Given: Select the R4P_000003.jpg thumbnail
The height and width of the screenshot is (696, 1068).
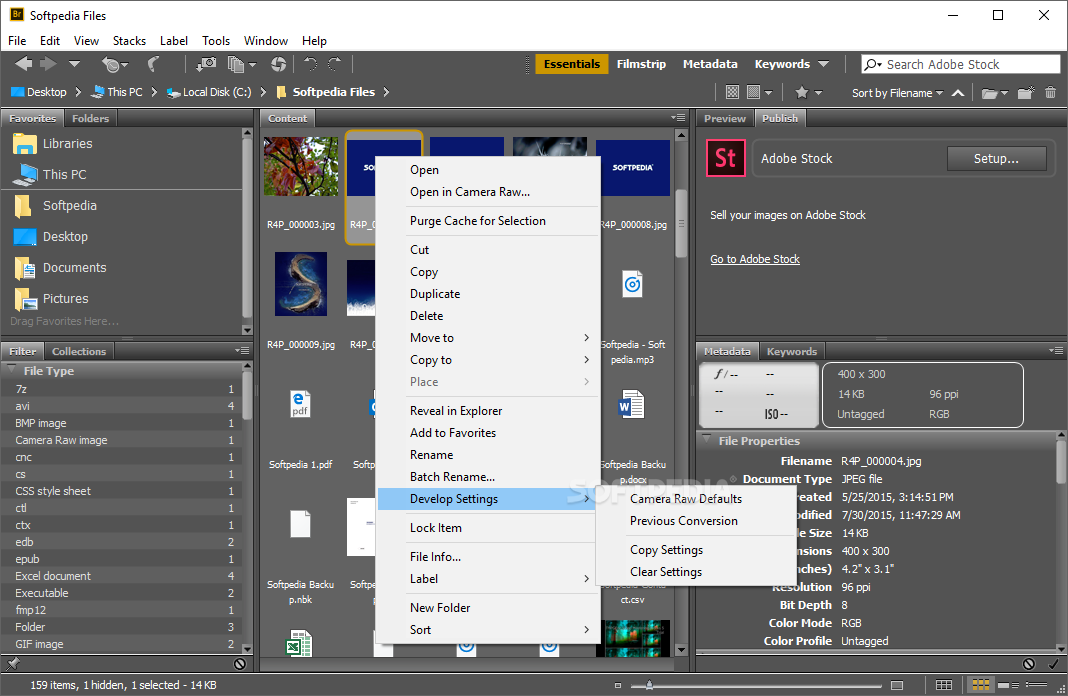Looking at the screenshot, I should tap(300, 167).
